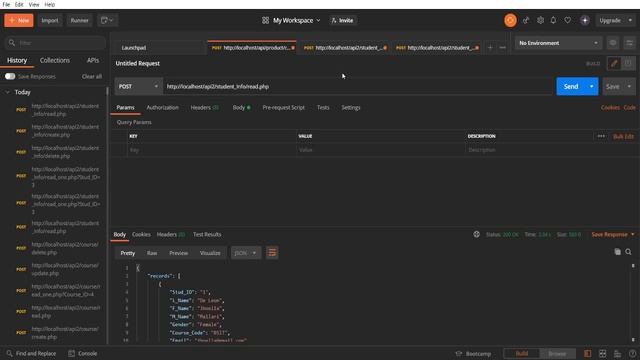Click the blue Send button
This screenshot has height=360, width=640.
[571, 87]
